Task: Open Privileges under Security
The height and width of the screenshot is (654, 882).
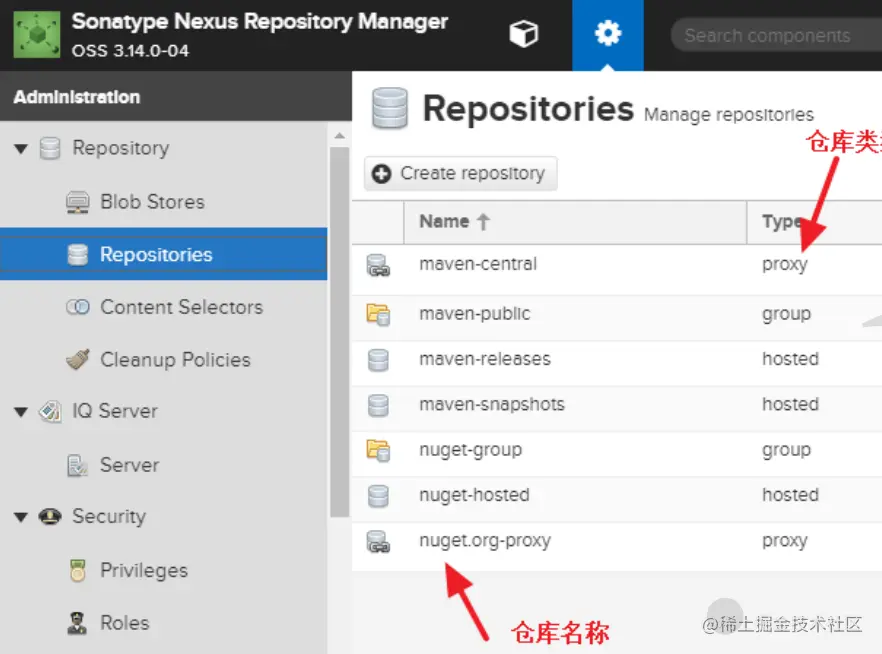Action: tap(163, 570)
